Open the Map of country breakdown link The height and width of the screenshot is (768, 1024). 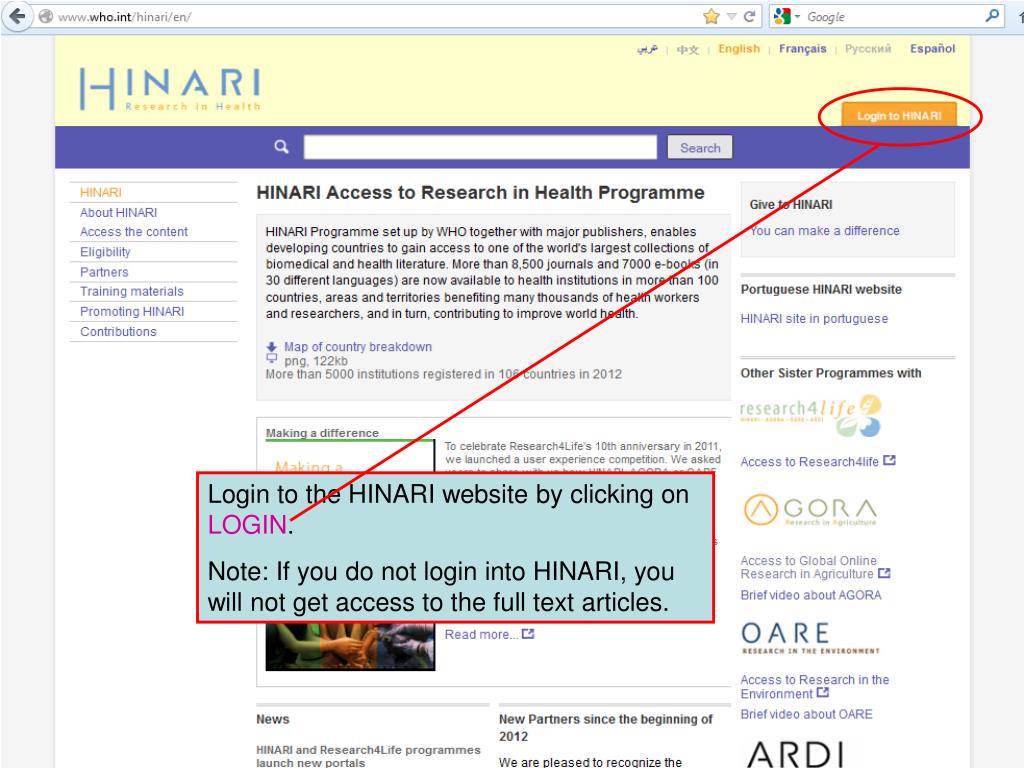pos(358,347)
